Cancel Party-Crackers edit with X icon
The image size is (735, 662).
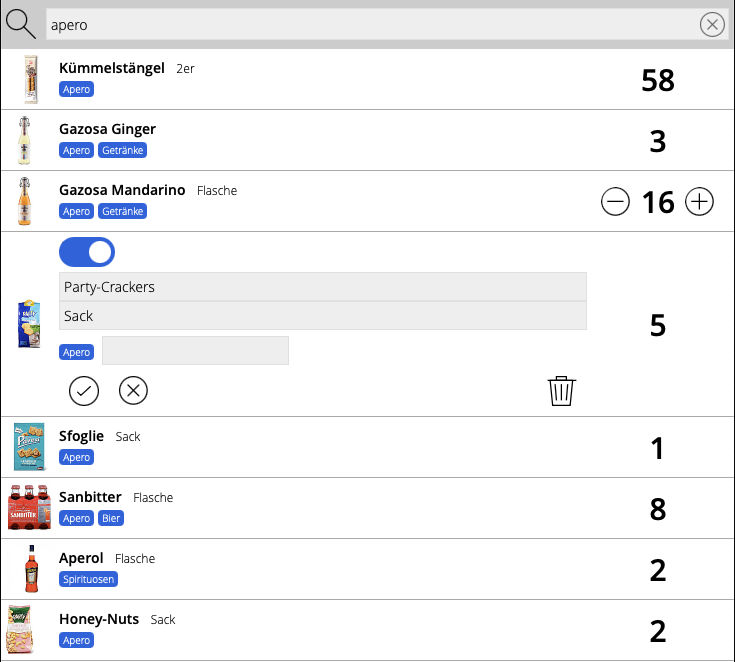[x=133, y=390]
